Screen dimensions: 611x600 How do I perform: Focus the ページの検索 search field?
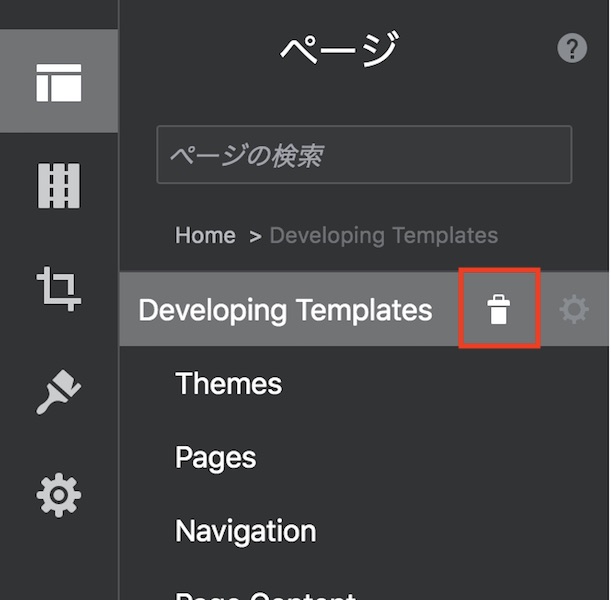coord(364,155)
